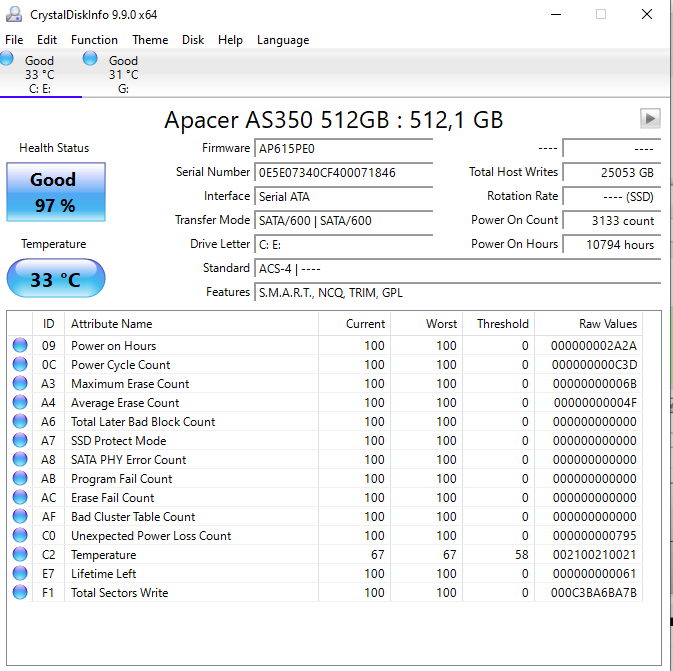Click the next disk arrow button
The height and width of the screenshot is (671, 673).
[x=650, y=118]
